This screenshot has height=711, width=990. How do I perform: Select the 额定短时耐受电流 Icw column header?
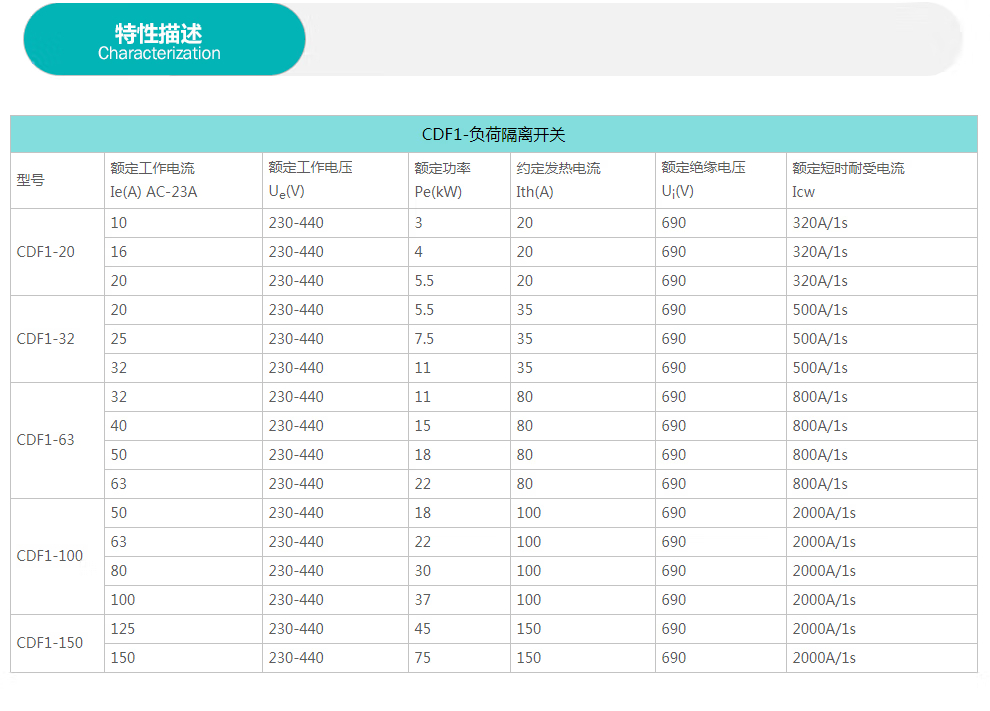[848, 180]
